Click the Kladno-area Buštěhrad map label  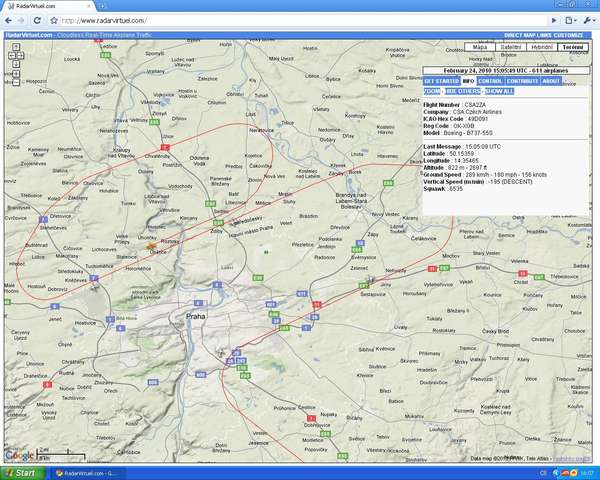tap(36, 245)
